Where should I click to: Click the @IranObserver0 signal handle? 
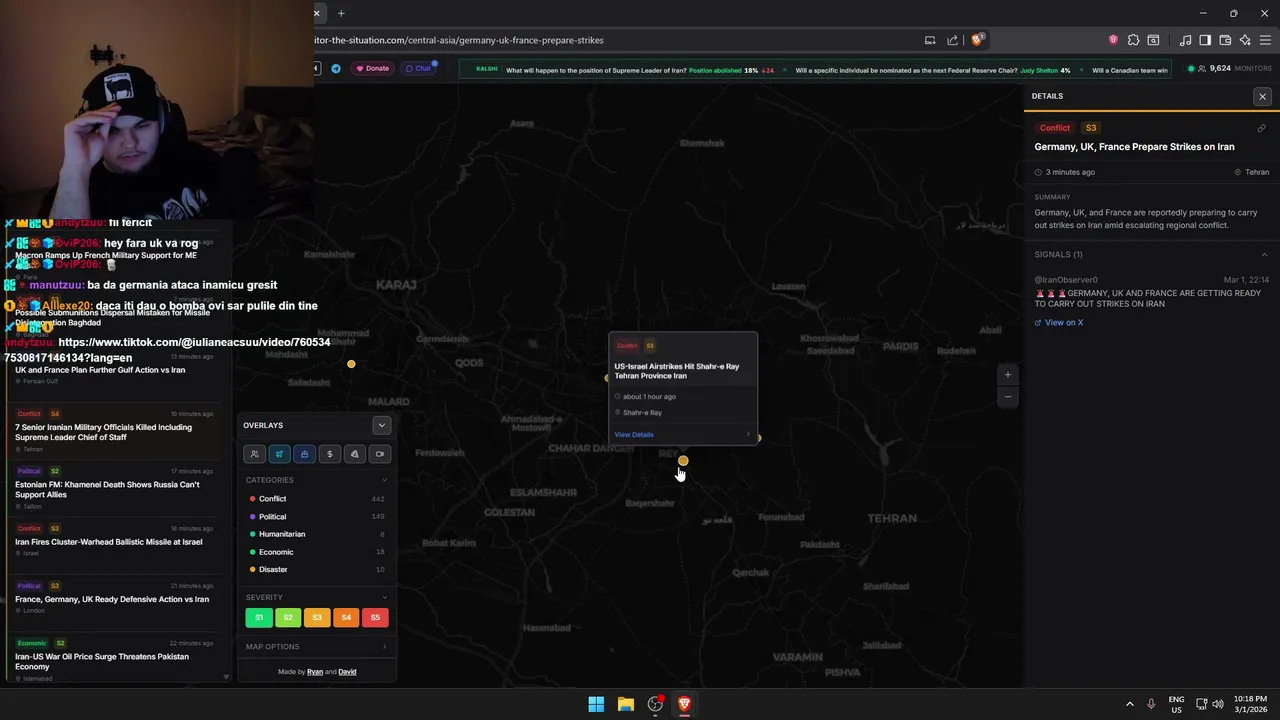(x=1066, y=280)
